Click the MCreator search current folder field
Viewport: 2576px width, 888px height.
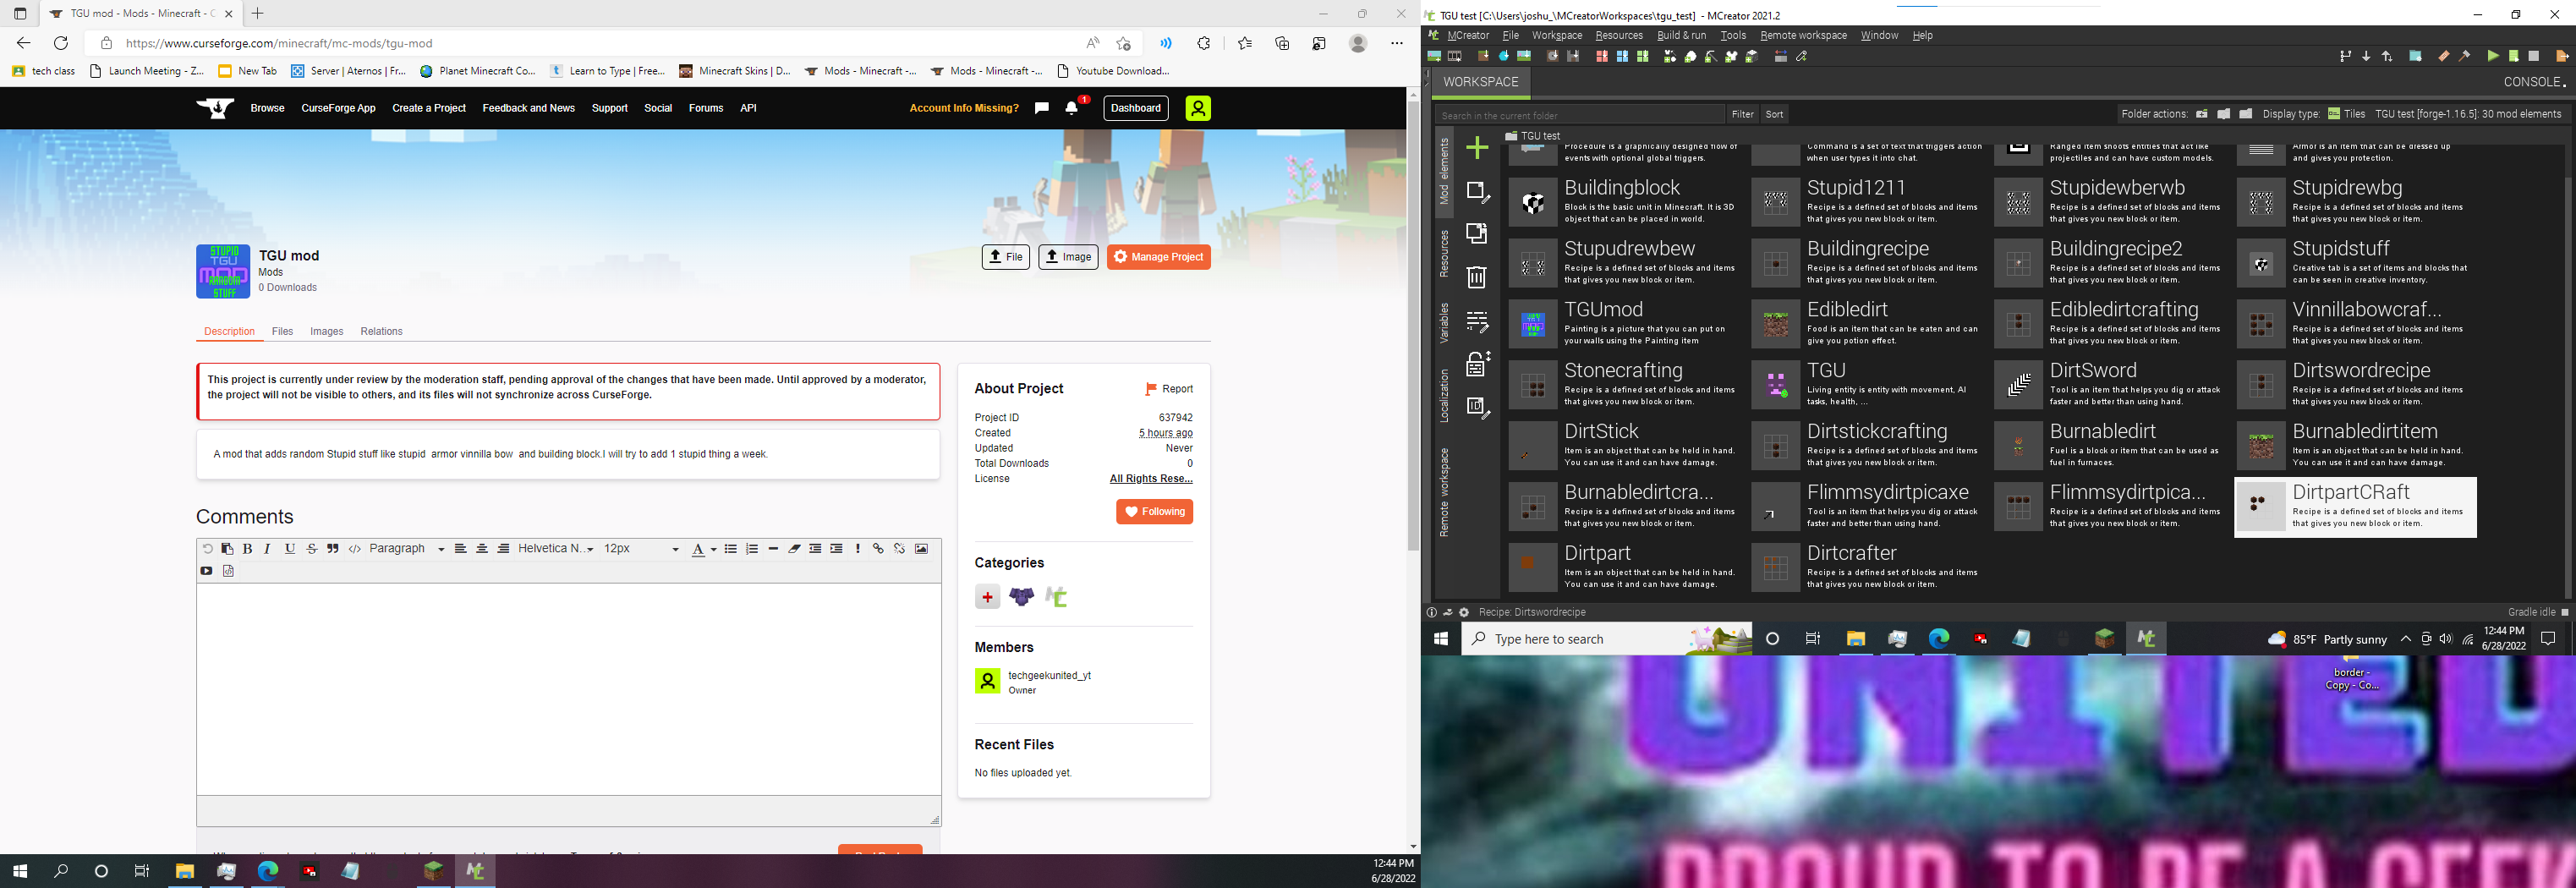(x=1580, y=115)
